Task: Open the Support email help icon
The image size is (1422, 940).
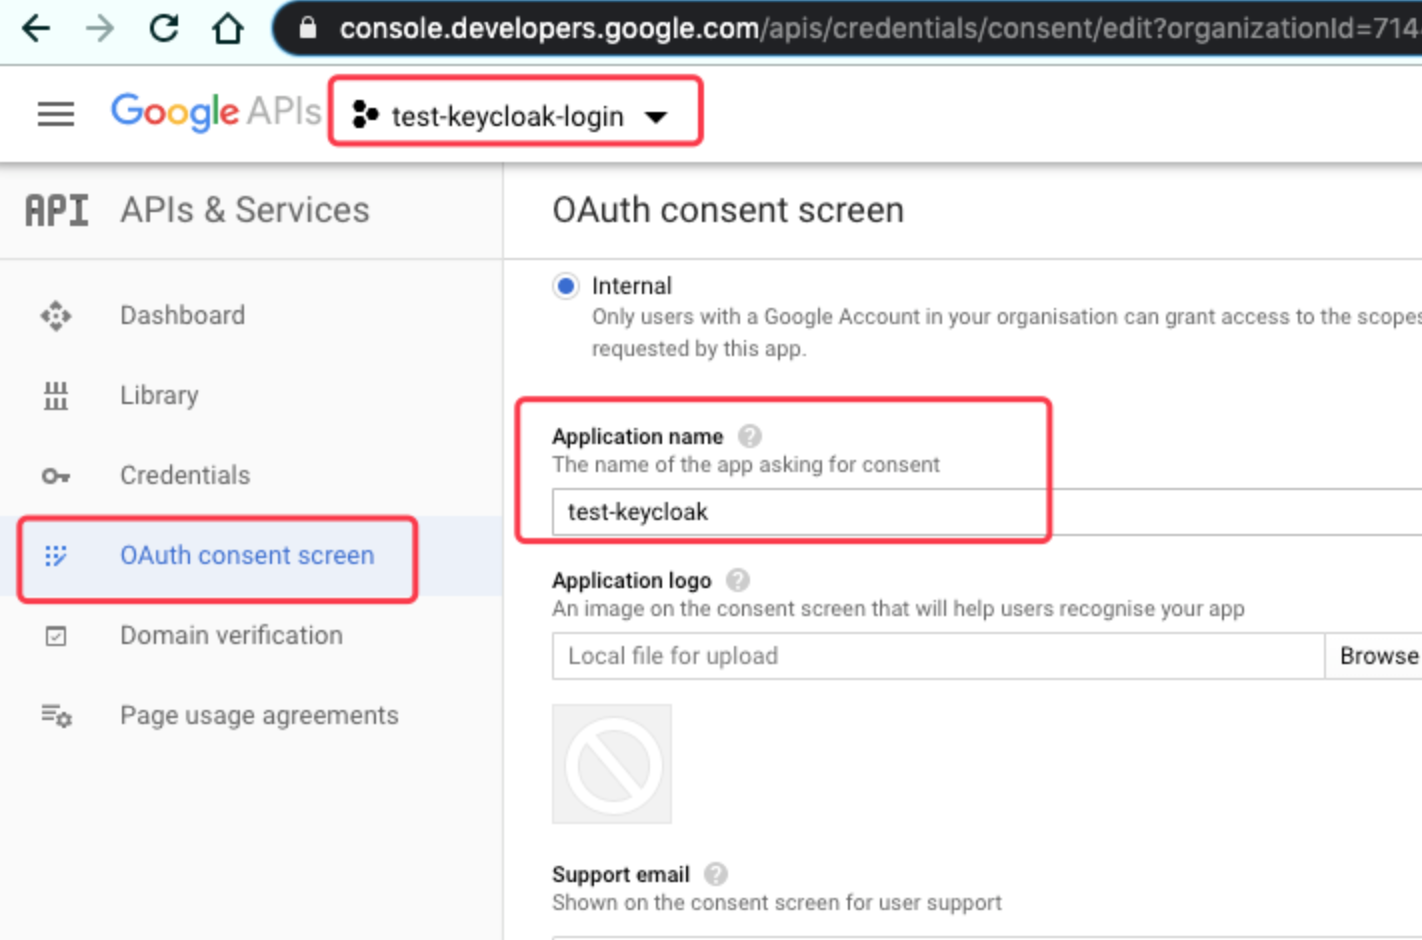Action: (715, 874)
